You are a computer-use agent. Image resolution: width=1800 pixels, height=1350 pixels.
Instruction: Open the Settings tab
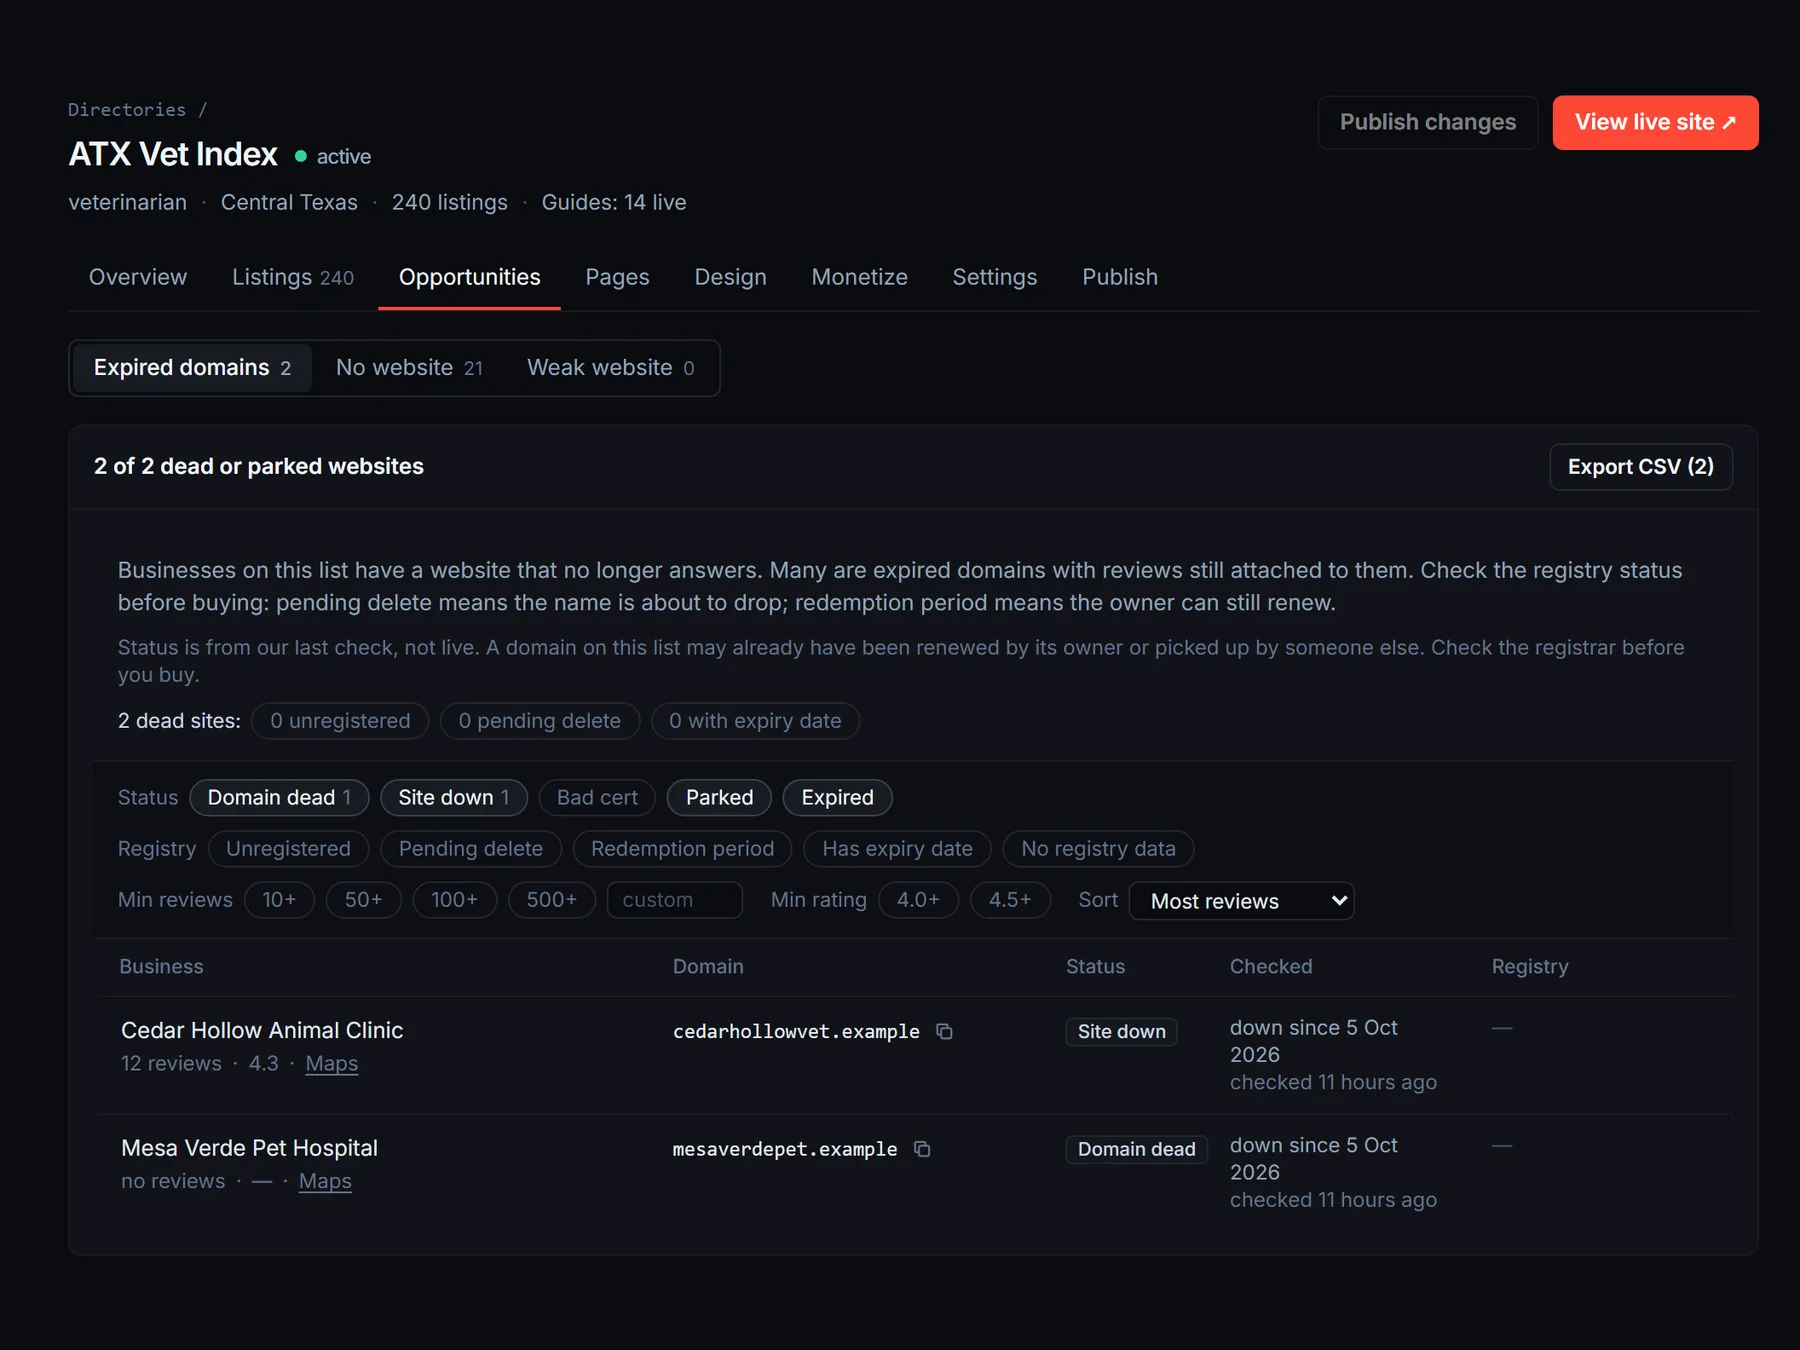coord(994,277)
